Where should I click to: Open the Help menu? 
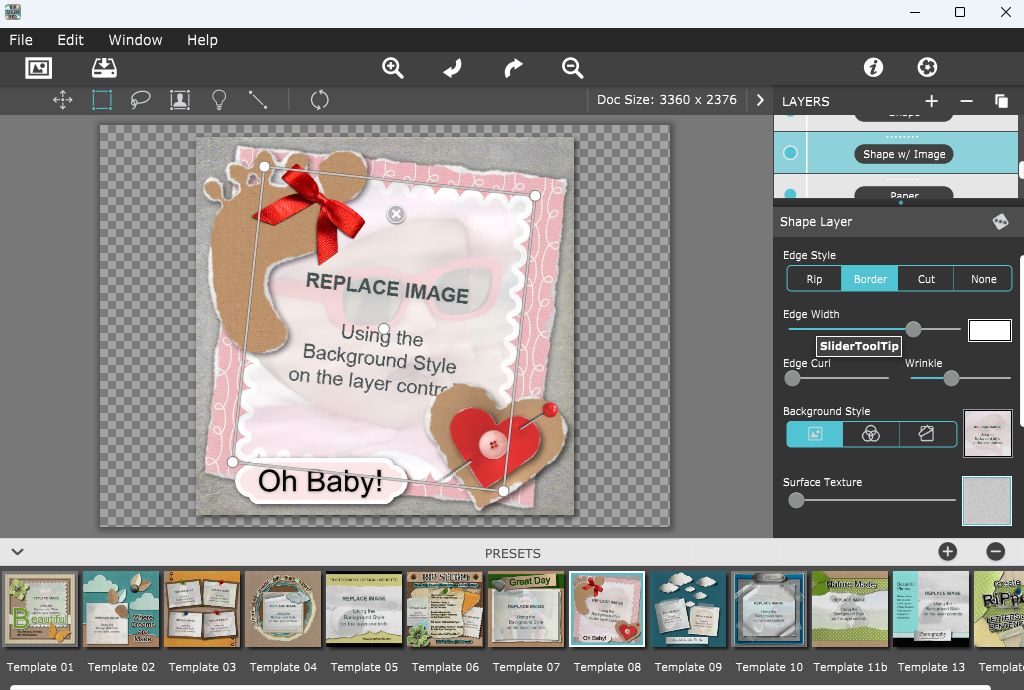(202, 40)
